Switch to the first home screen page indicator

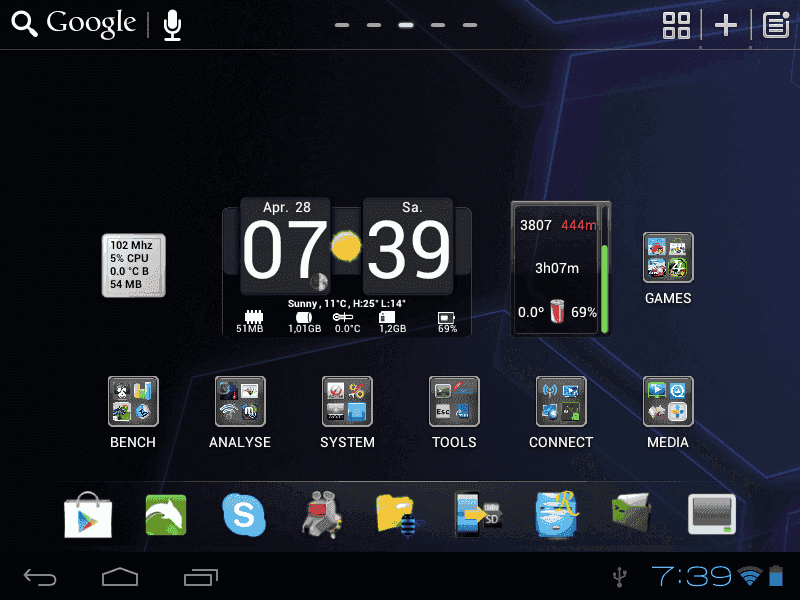[342, 25]
